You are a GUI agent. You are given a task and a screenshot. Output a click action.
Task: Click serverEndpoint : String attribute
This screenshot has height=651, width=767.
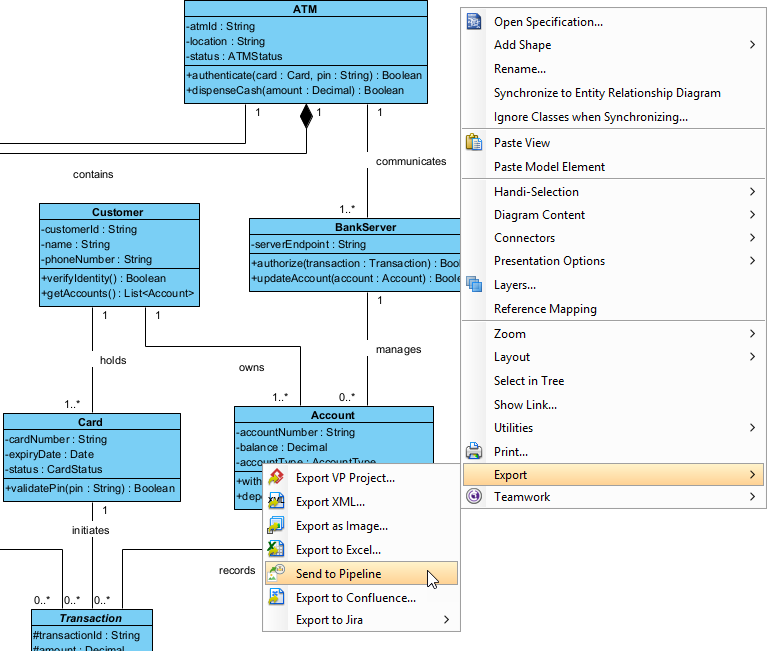[x=309, y=244]
